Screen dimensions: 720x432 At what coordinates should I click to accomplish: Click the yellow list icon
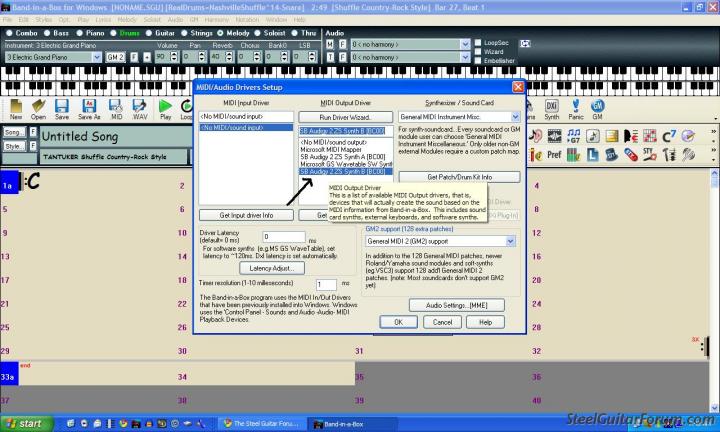612,136
